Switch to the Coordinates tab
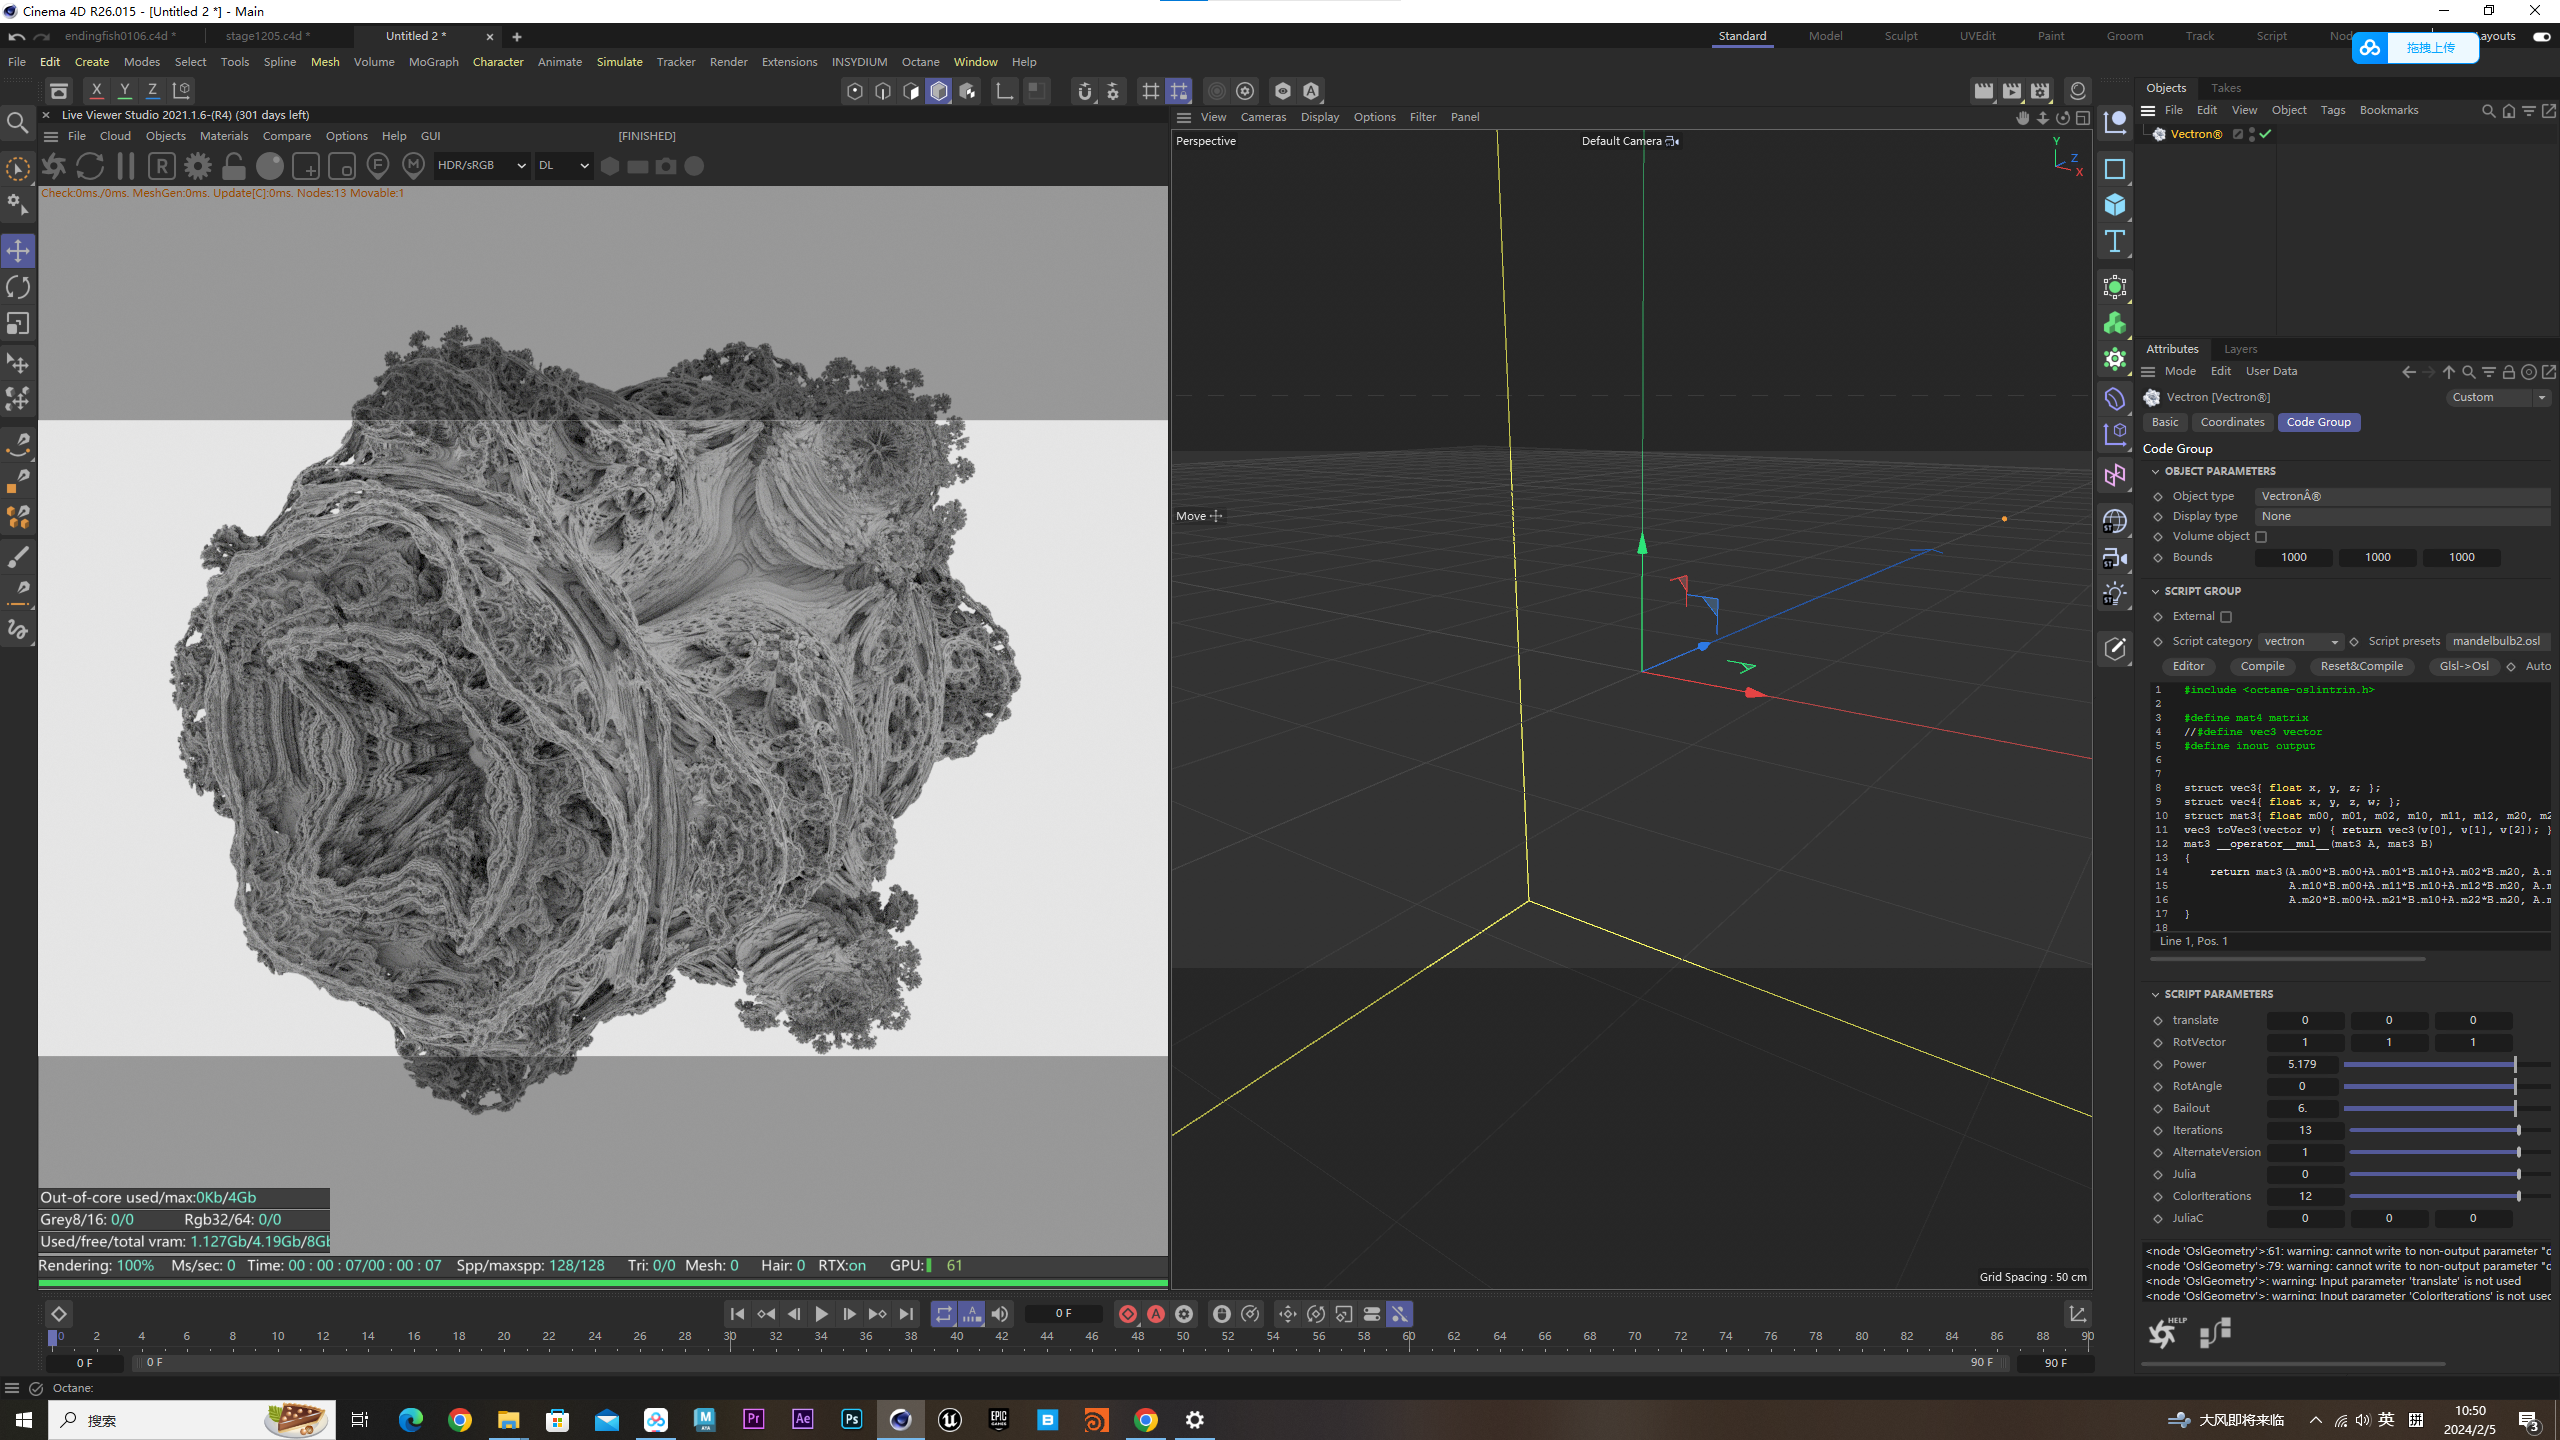This screenshot has width=2560, height=1440. tap(2232, 422)
